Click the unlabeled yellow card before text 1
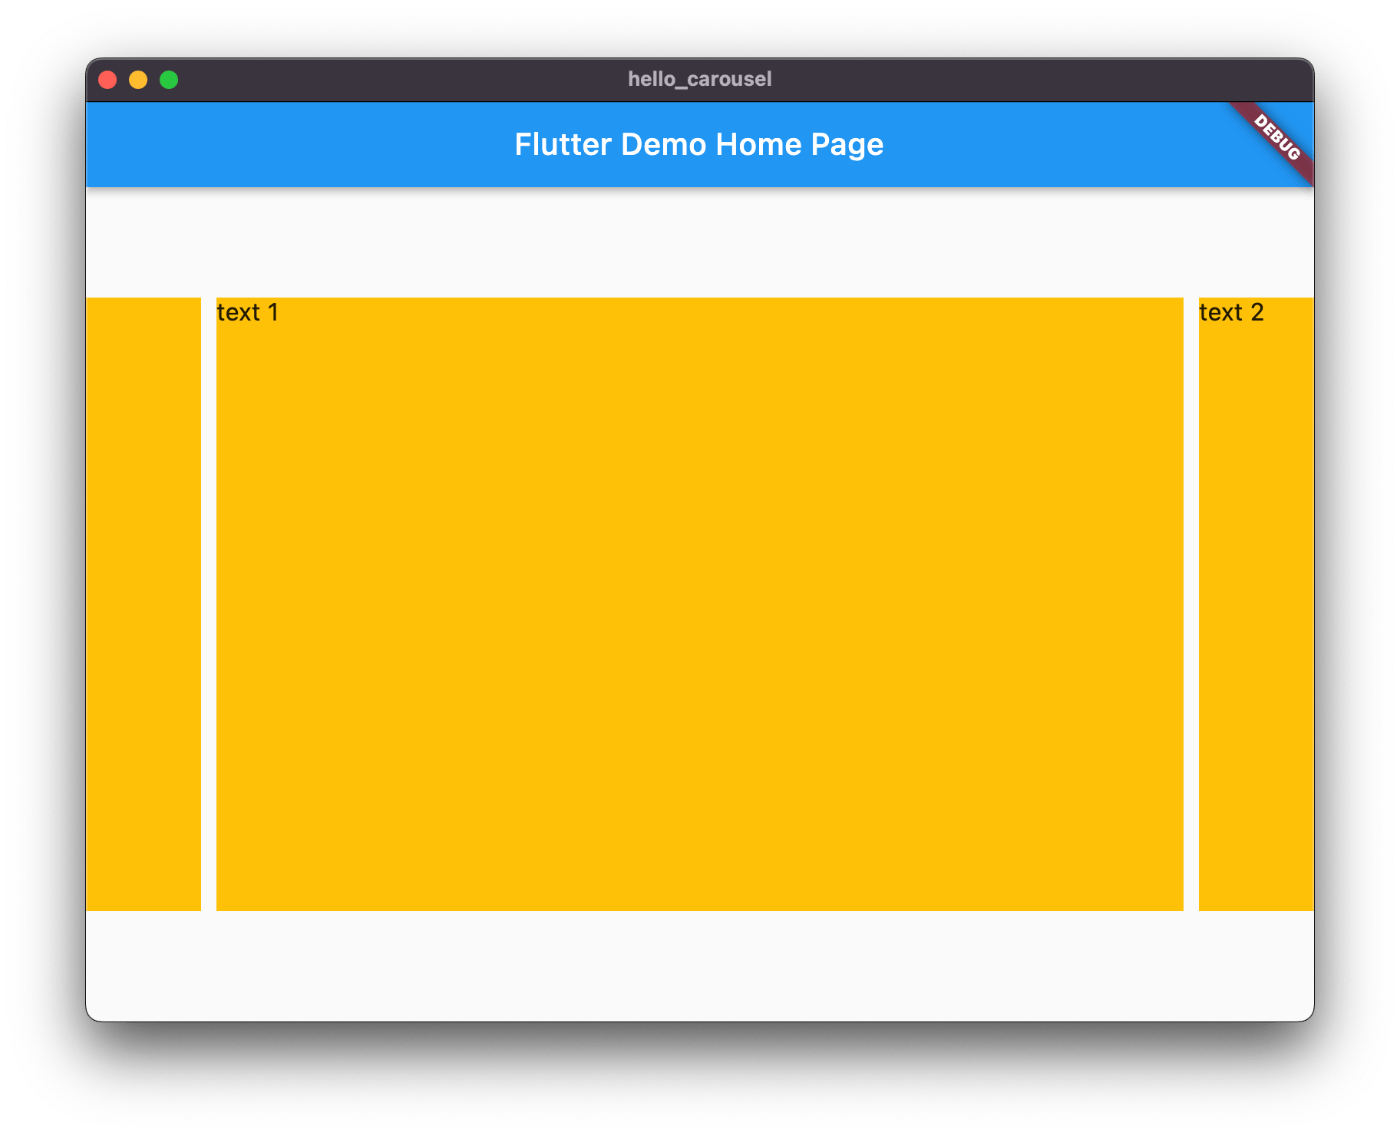Viewport: 1400px width, 1135px height. tap(143, 604)
